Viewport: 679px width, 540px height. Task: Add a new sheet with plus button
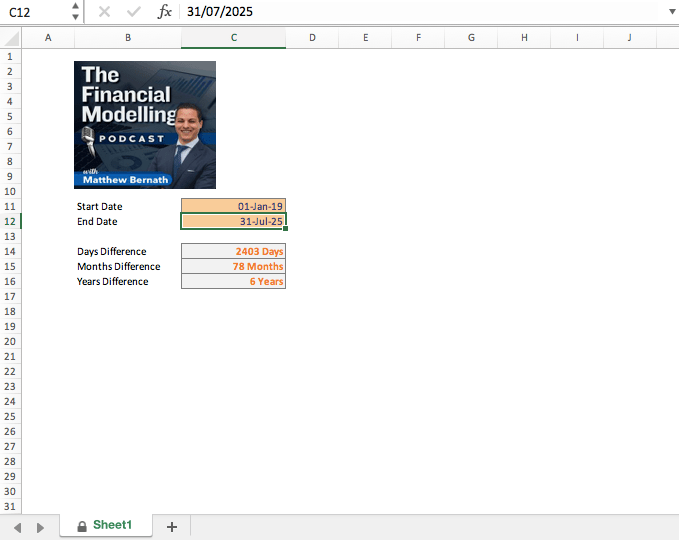click(x=172, y=527)
